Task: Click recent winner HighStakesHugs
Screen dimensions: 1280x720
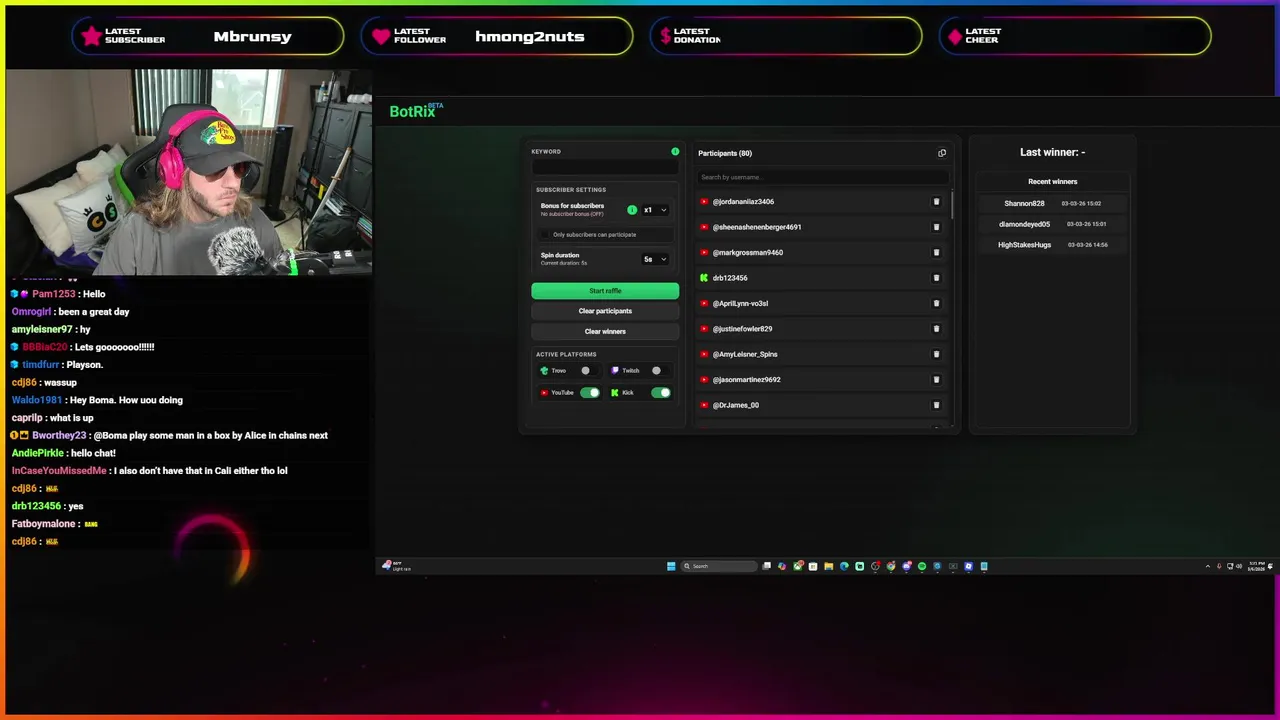Action: [1024, 245]
